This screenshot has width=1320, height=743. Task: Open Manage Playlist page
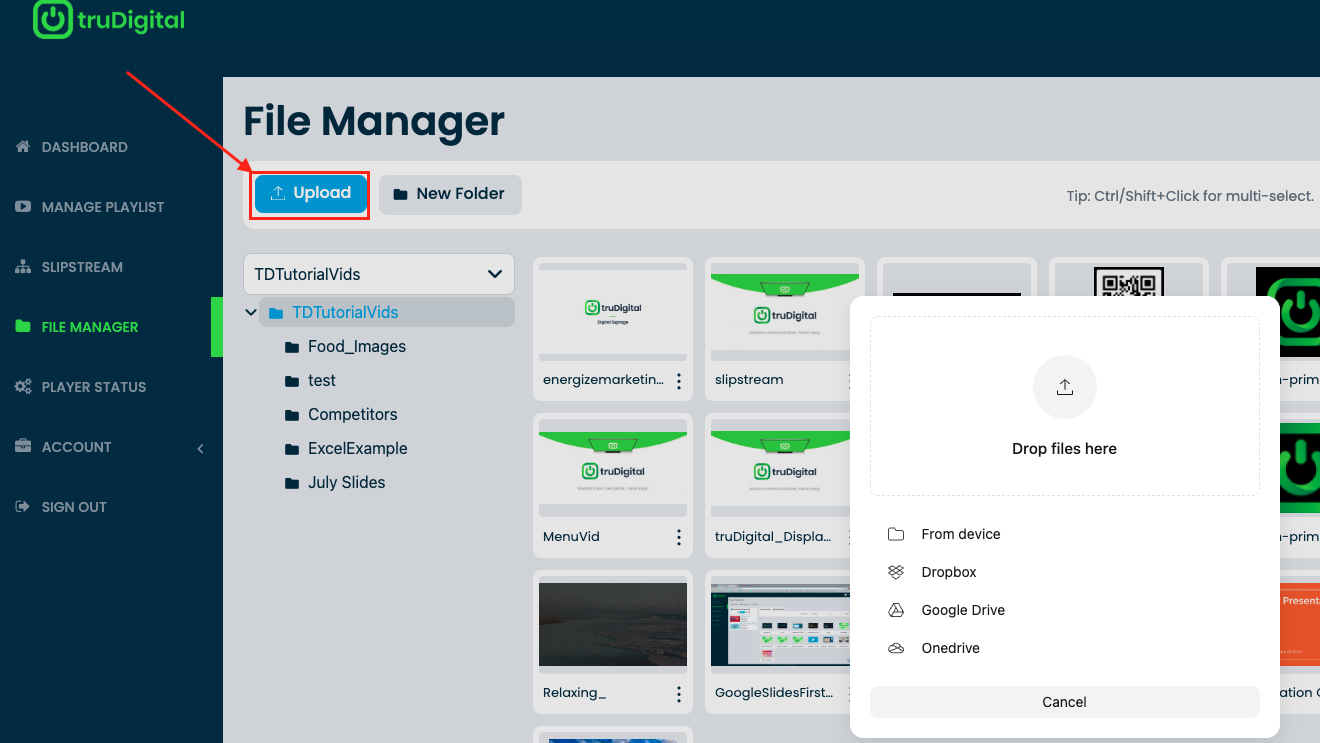pyautogui.click(x=103, y=207)
